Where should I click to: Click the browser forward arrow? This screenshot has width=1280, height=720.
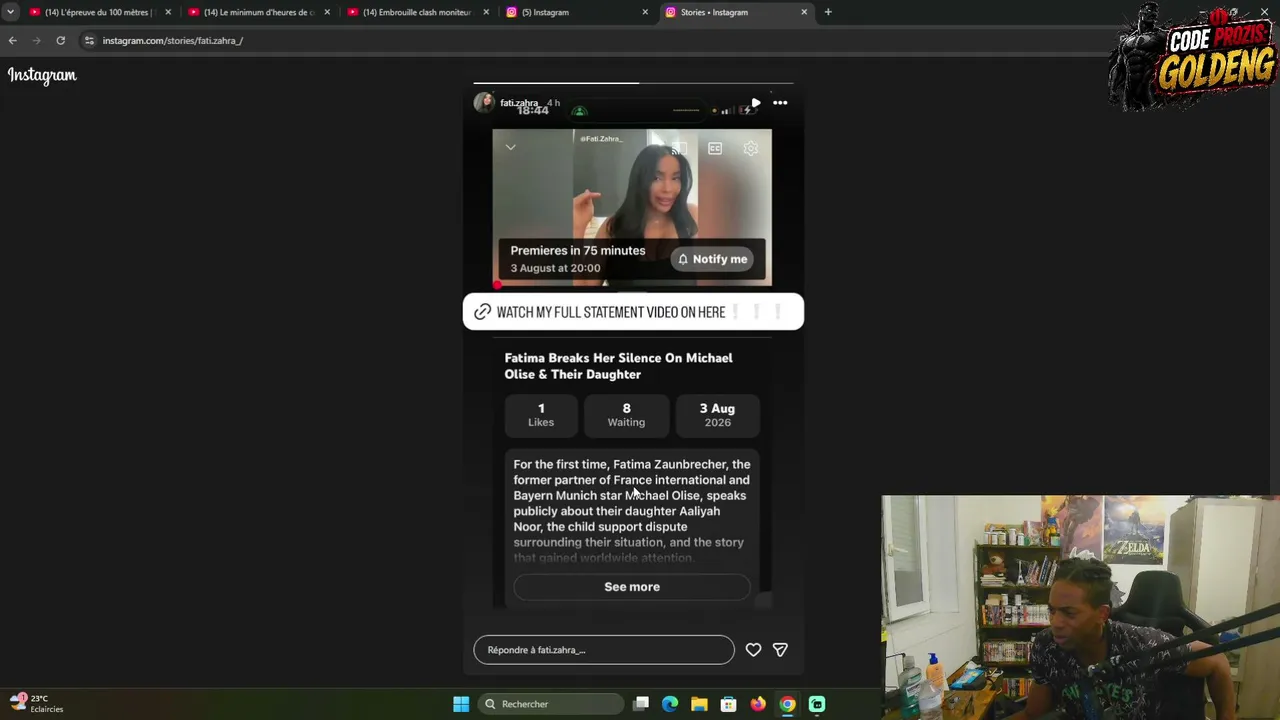point(36,41)
